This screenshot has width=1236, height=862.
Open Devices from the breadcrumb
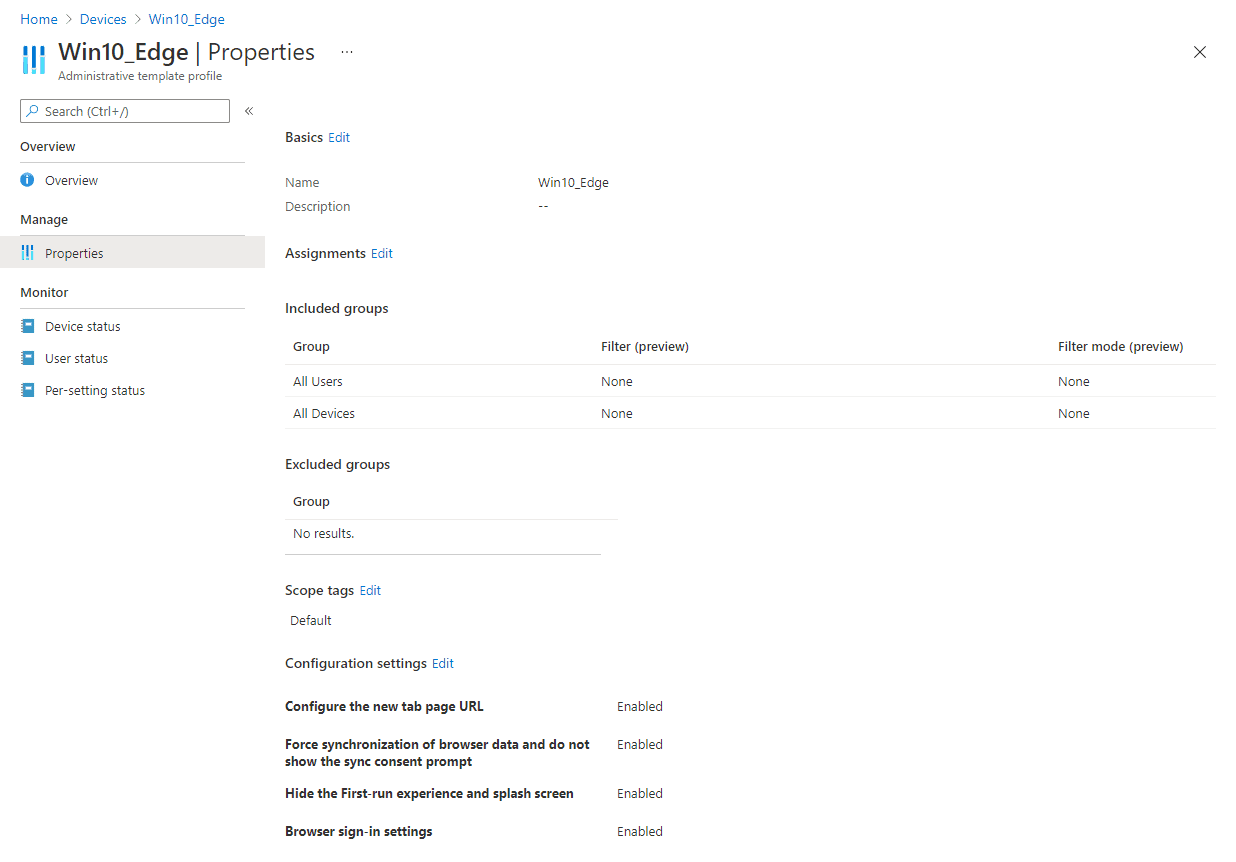coord(103,18)
